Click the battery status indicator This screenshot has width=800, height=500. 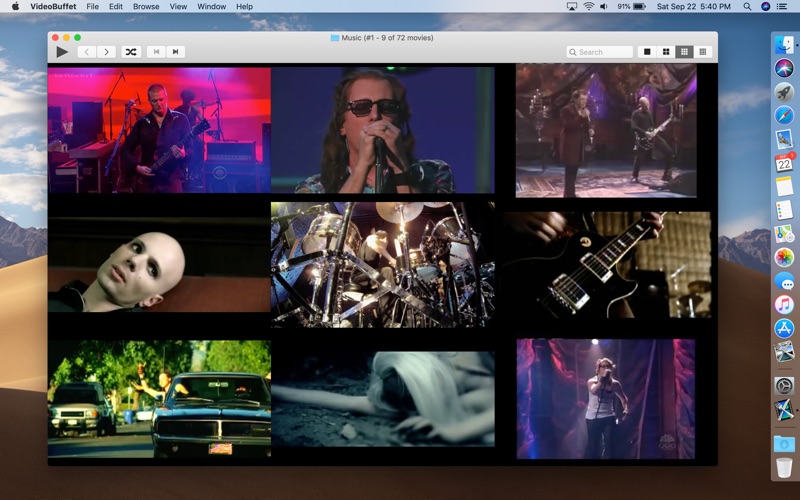point(631,7)
